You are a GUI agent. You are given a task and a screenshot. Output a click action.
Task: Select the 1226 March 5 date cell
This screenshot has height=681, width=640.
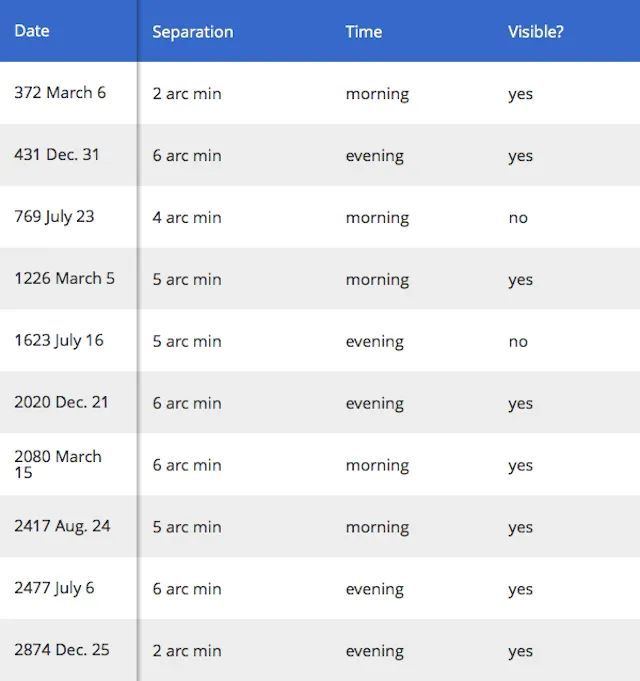64,279
